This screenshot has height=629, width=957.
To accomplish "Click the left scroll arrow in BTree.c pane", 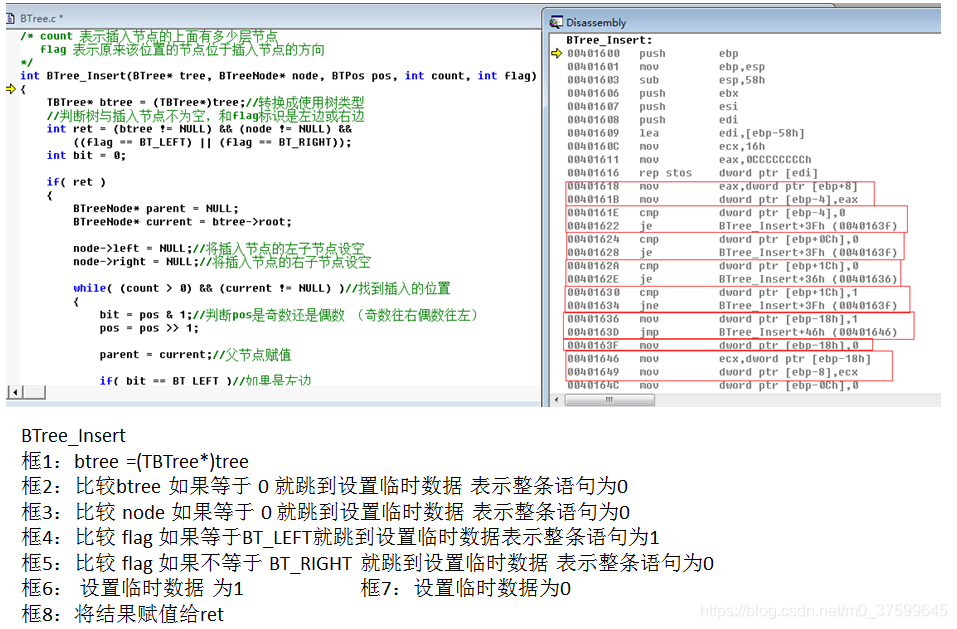I will 15,392.
